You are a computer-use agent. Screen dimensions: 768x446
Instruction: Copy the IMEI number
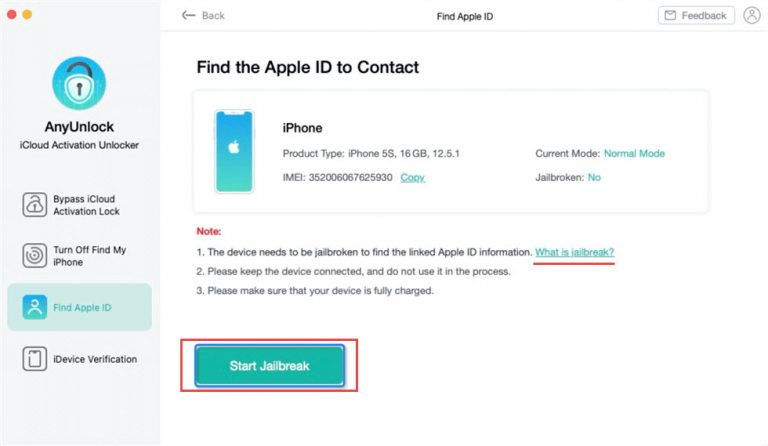(x=412, y=177)
